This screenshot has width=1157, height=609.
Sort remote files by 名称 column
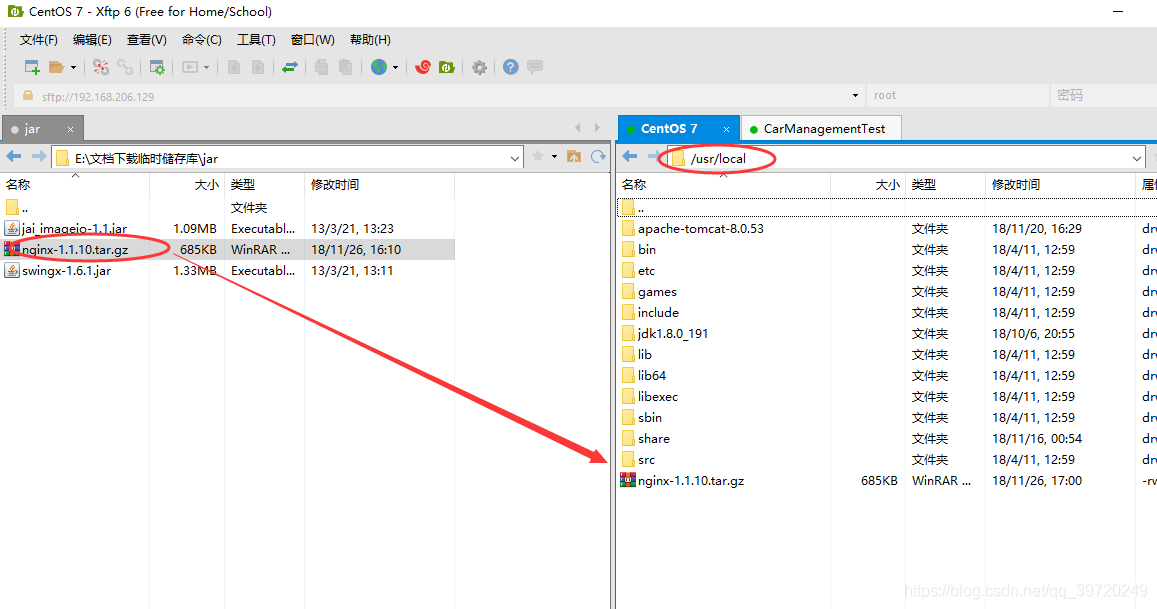[x=723, y=185]
